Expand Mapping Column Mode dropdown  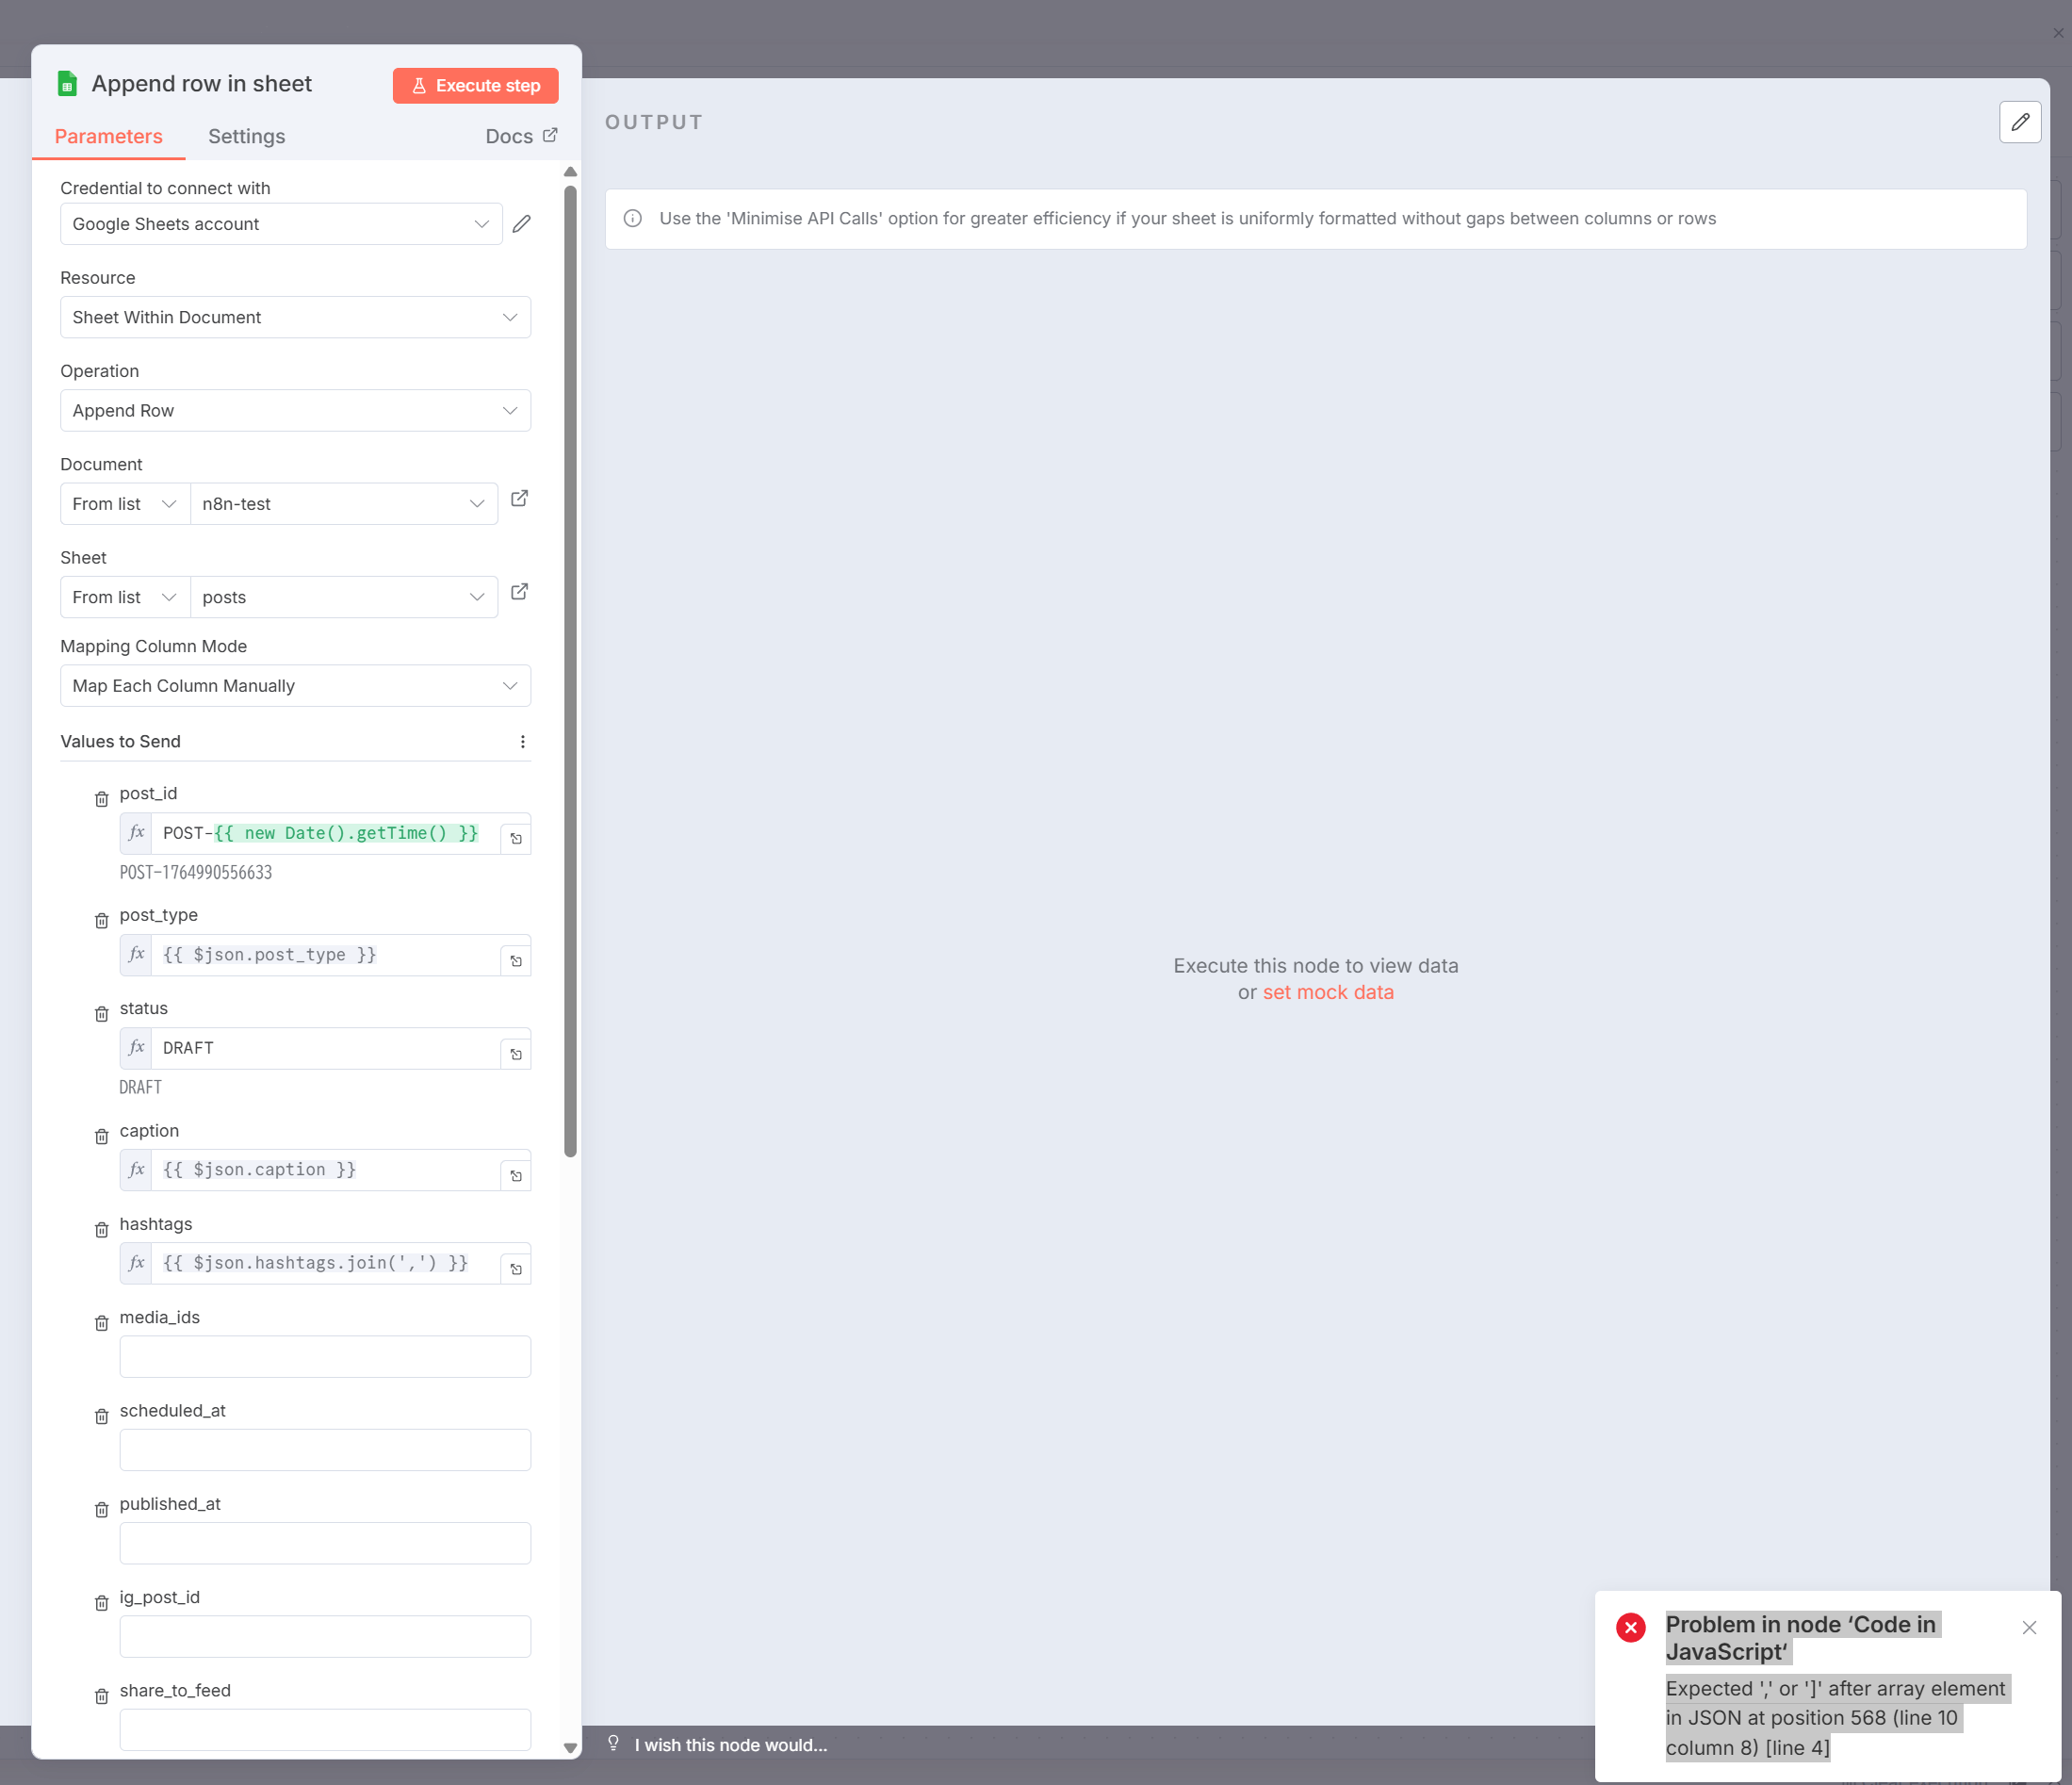point(295,686)
